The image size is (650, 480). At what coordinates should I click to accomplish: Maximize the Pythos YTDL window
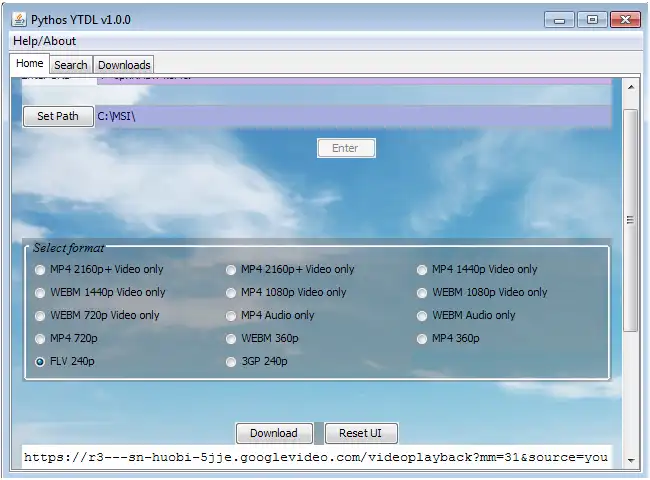click(592, 20)
